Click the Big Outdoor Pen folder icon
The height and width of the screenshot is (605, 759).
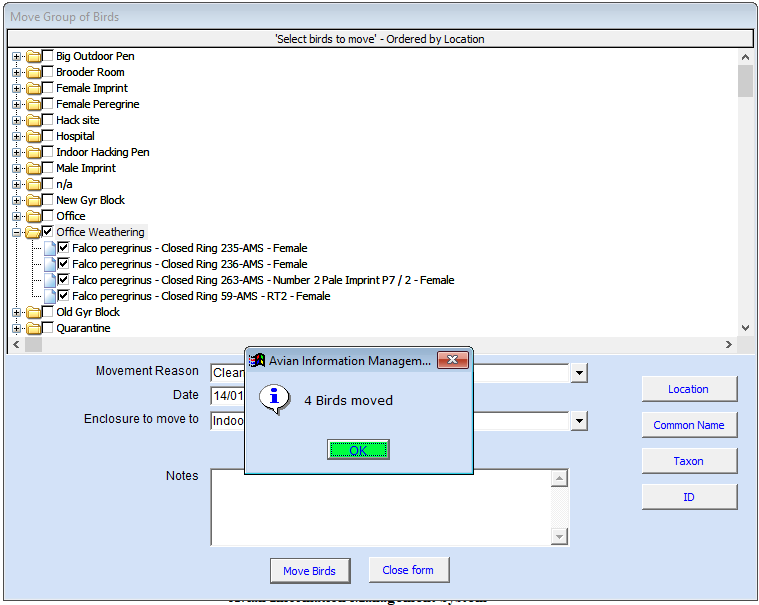34,57
